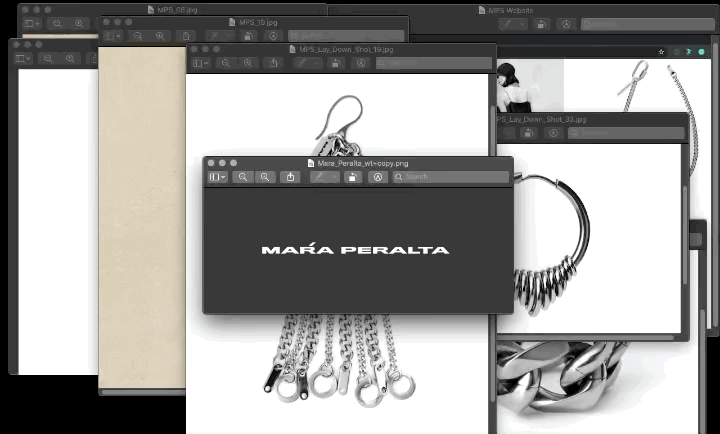720x434 pixels.
Task: Open highlight dropdown arrow in MPS Website window
Action: (x=523, y=24)
